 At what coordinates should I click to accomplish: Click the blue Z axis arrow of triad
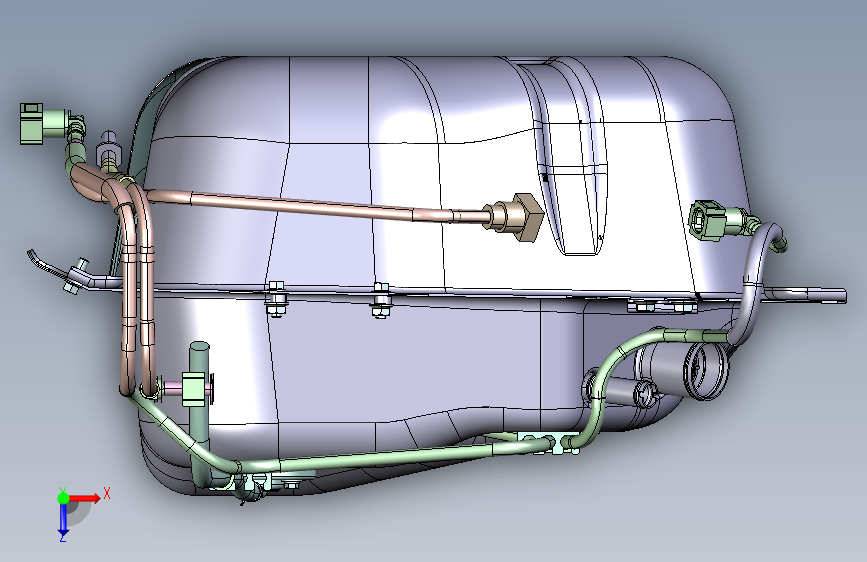click(63, 520)
